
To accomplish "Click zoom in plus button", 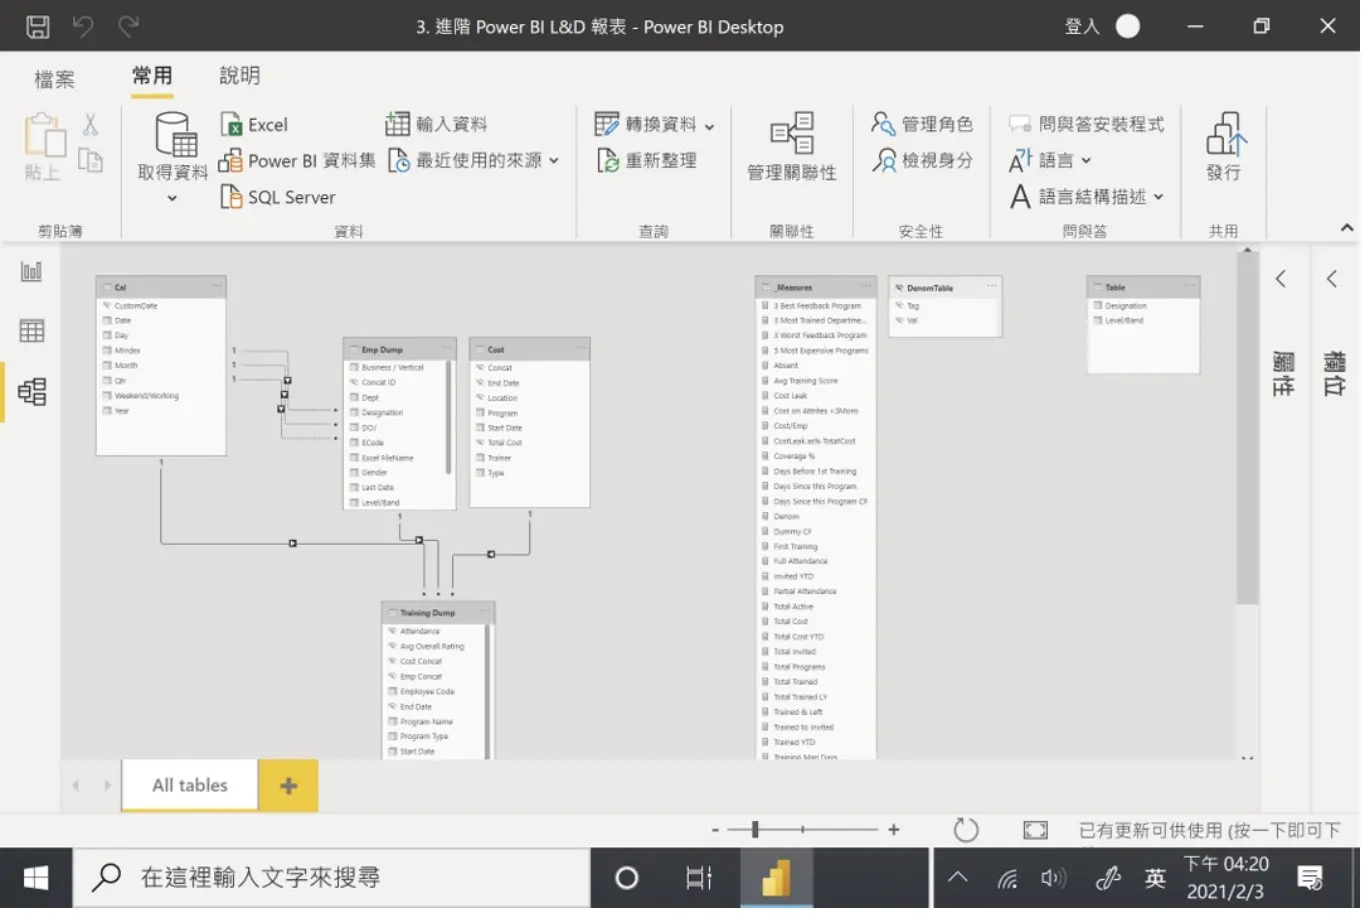I will pos(893,830).
